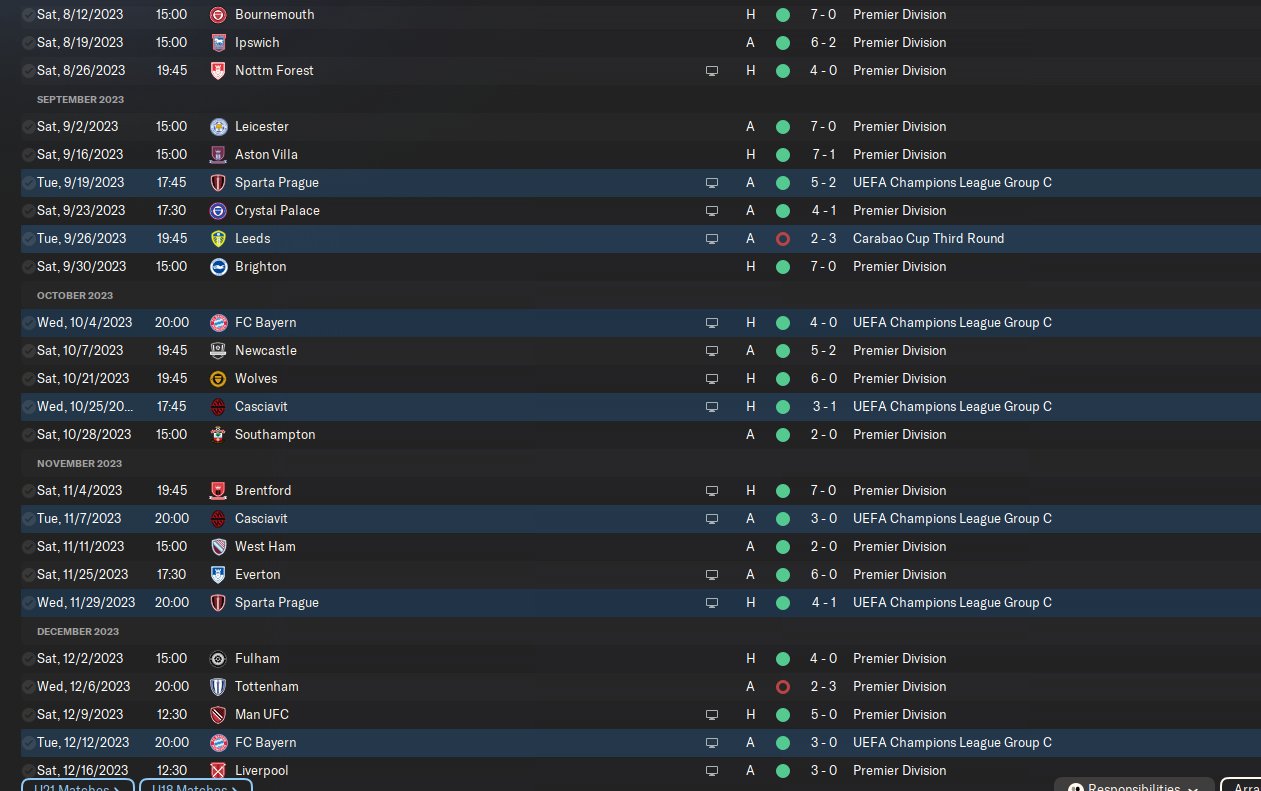The image size is (1261, 791).
Task: Click the Sparta Prague badge on 9/19/2023
Action: pyautogui.click(x=218, y=183)
